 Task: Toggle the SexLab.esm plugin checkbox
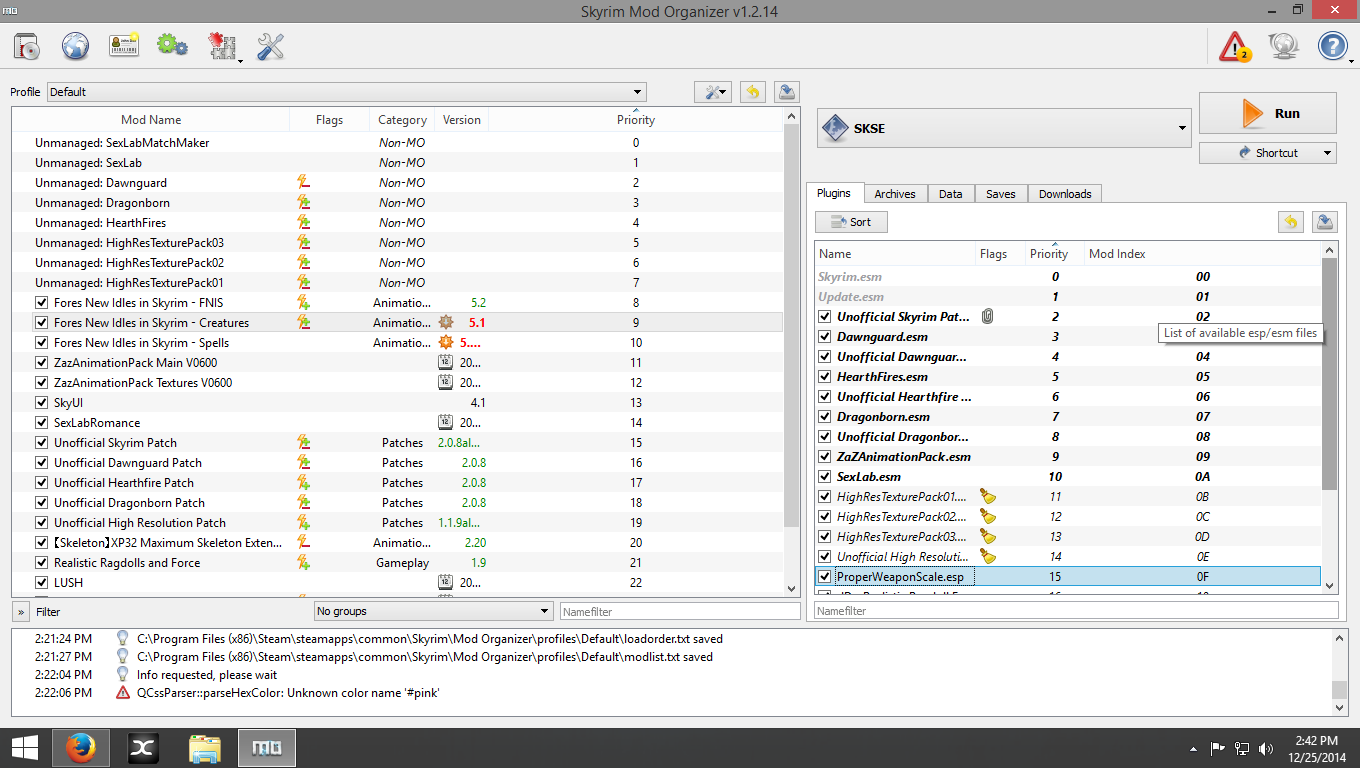click(x=825, y=477)
